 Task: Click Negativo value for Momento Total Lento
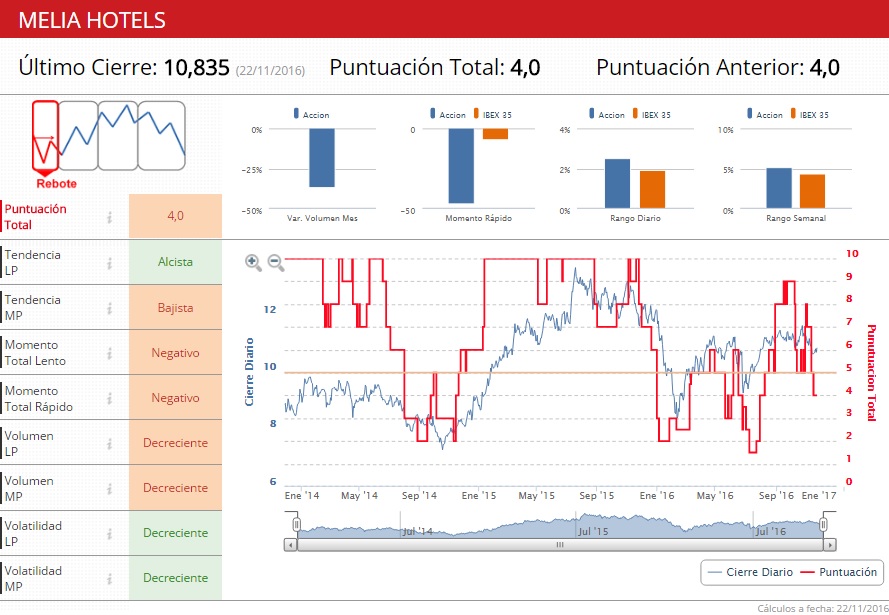[x=175, y=353]
